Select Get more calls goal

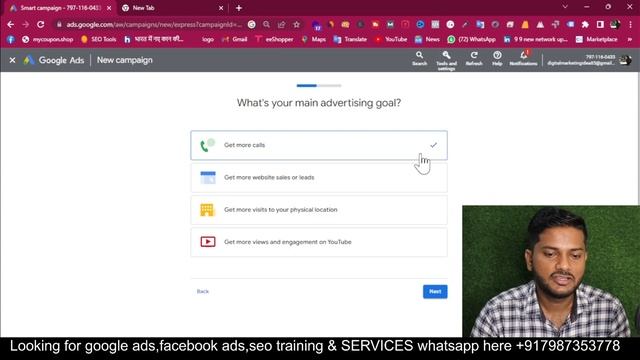click(x=319, y=145)
